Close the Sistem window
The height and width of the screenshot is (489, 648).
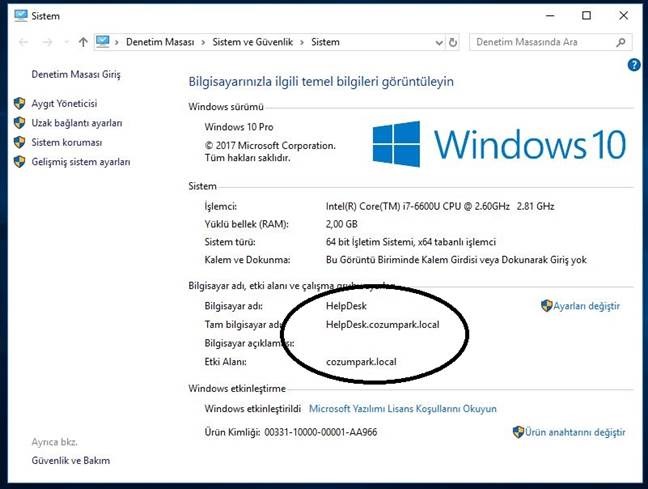[624, 16]
